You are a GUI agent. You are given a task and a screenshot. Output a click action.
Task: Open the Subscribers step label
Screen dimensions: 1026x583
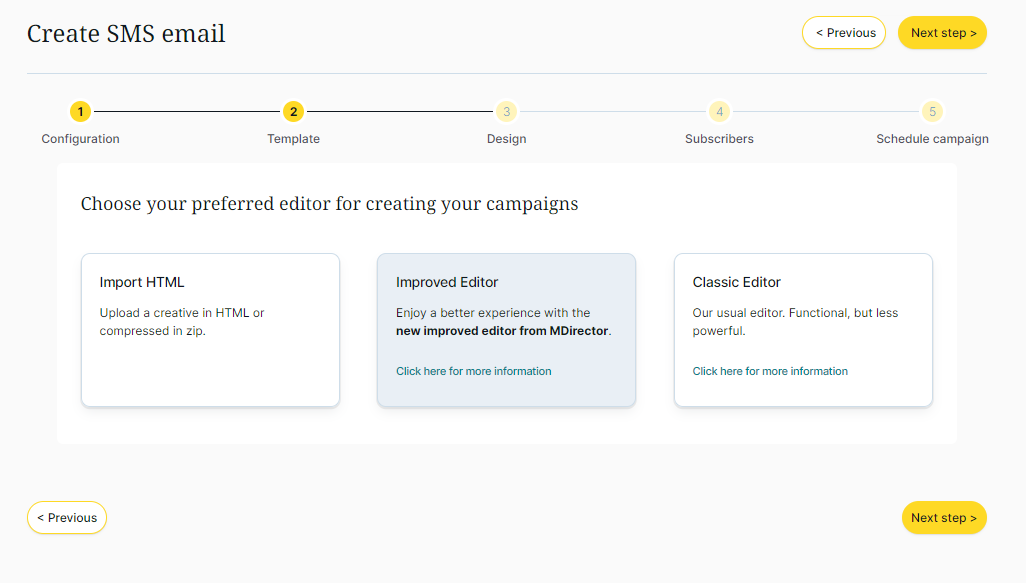pos(719,139)
